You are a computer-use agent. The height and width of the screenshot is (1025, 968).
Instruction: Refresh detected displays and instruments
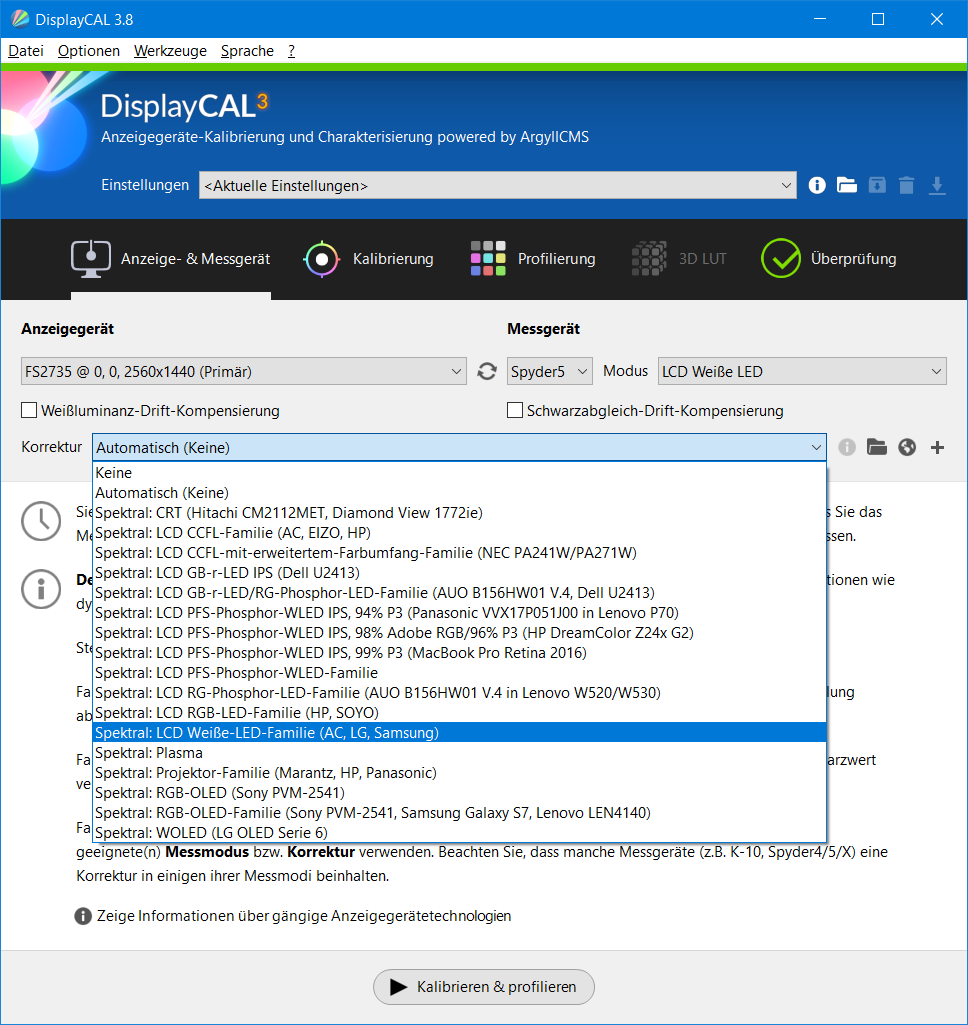(487, 371)
